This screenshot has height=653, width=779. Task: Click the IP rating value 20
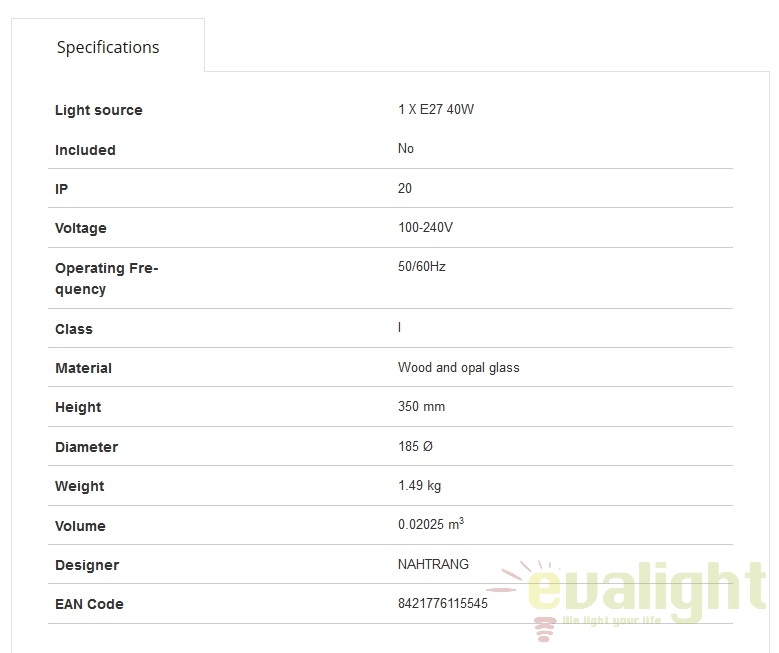coord(404,188)
